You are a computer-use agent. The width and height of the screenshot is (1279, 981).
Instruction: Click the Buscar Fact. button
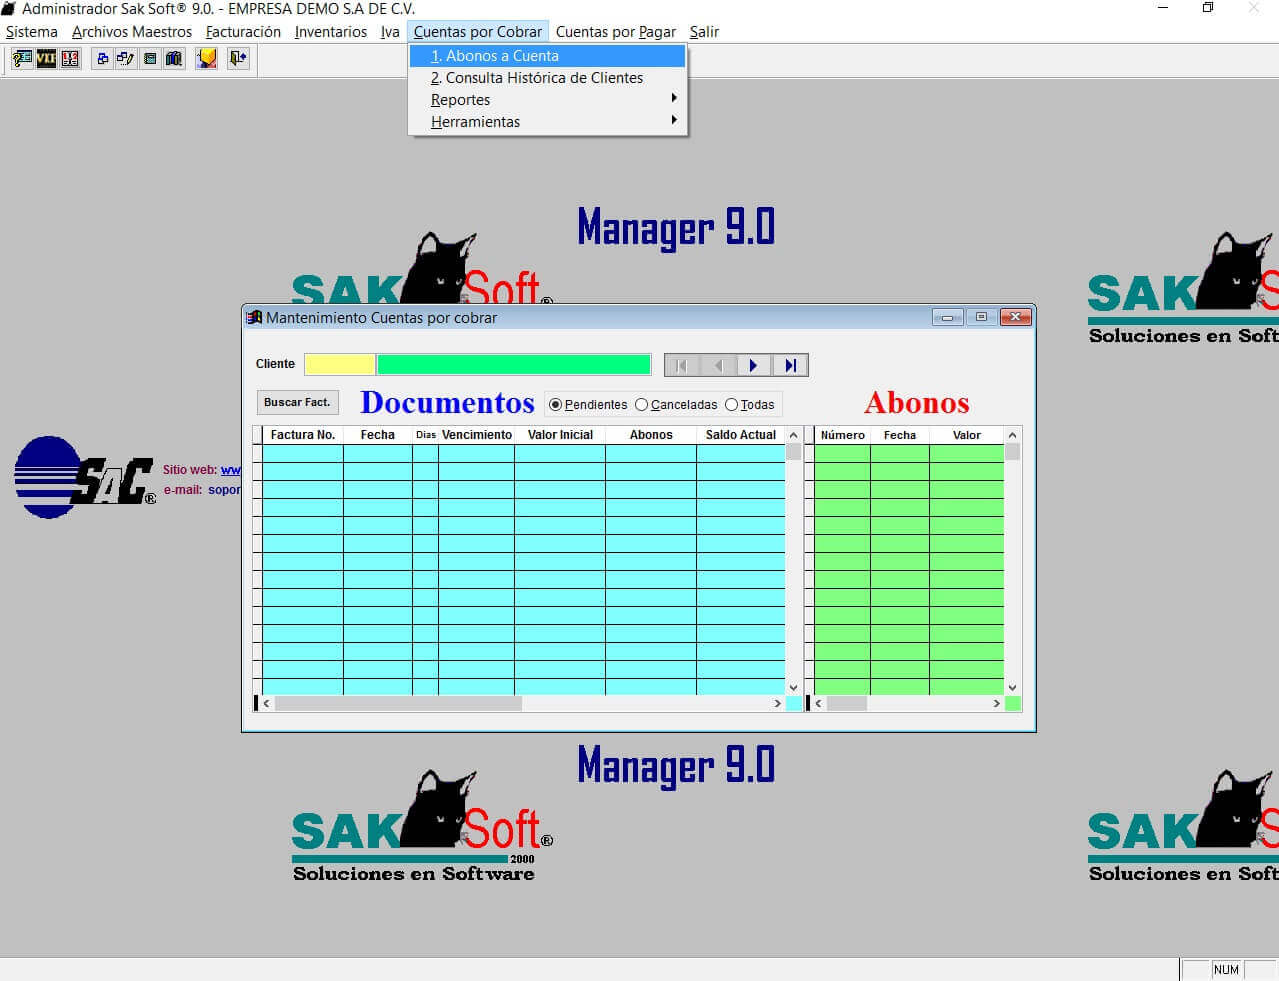(x=297, y=402)
